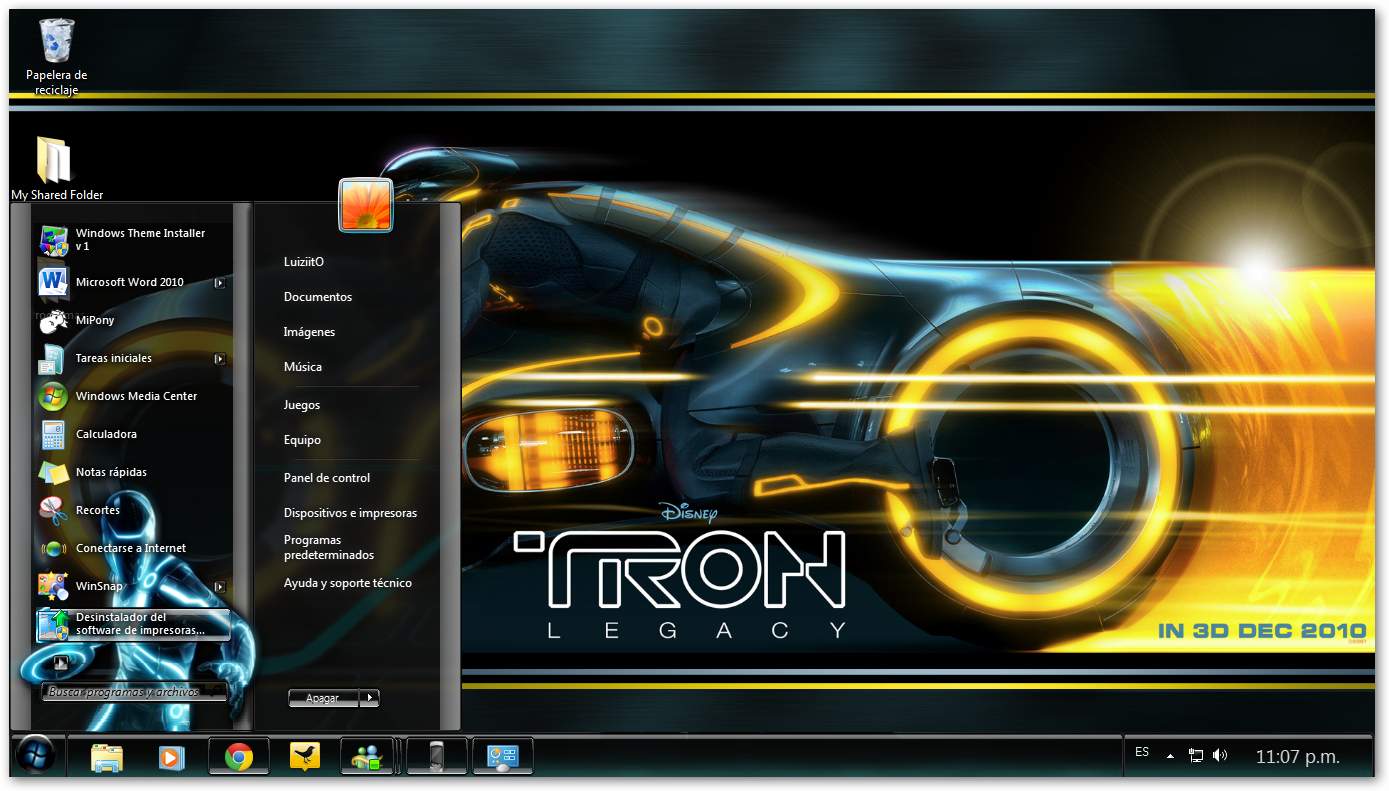Screen dimensions: 1389x791
Task: Launch Microsoft Word 2010 via its W icon
Action: 53,282
